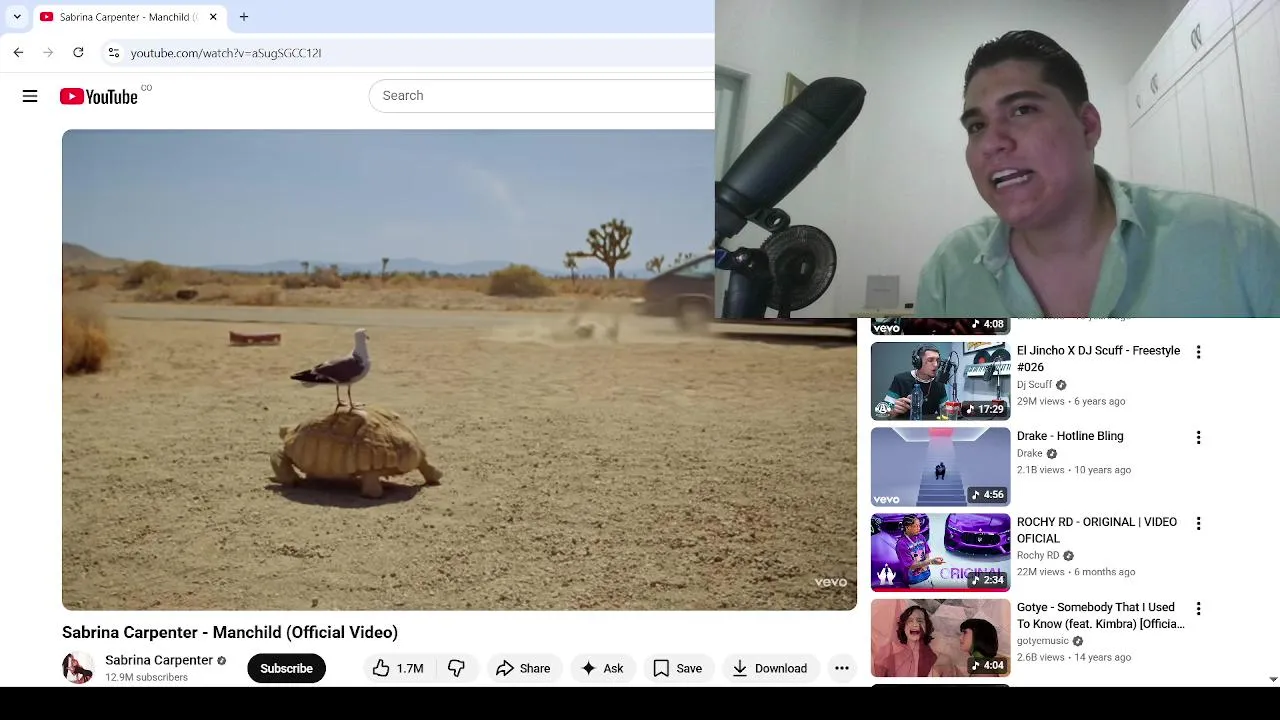
Task: Open options menu for El Jincho video
Action: (x=1198, y=352)
